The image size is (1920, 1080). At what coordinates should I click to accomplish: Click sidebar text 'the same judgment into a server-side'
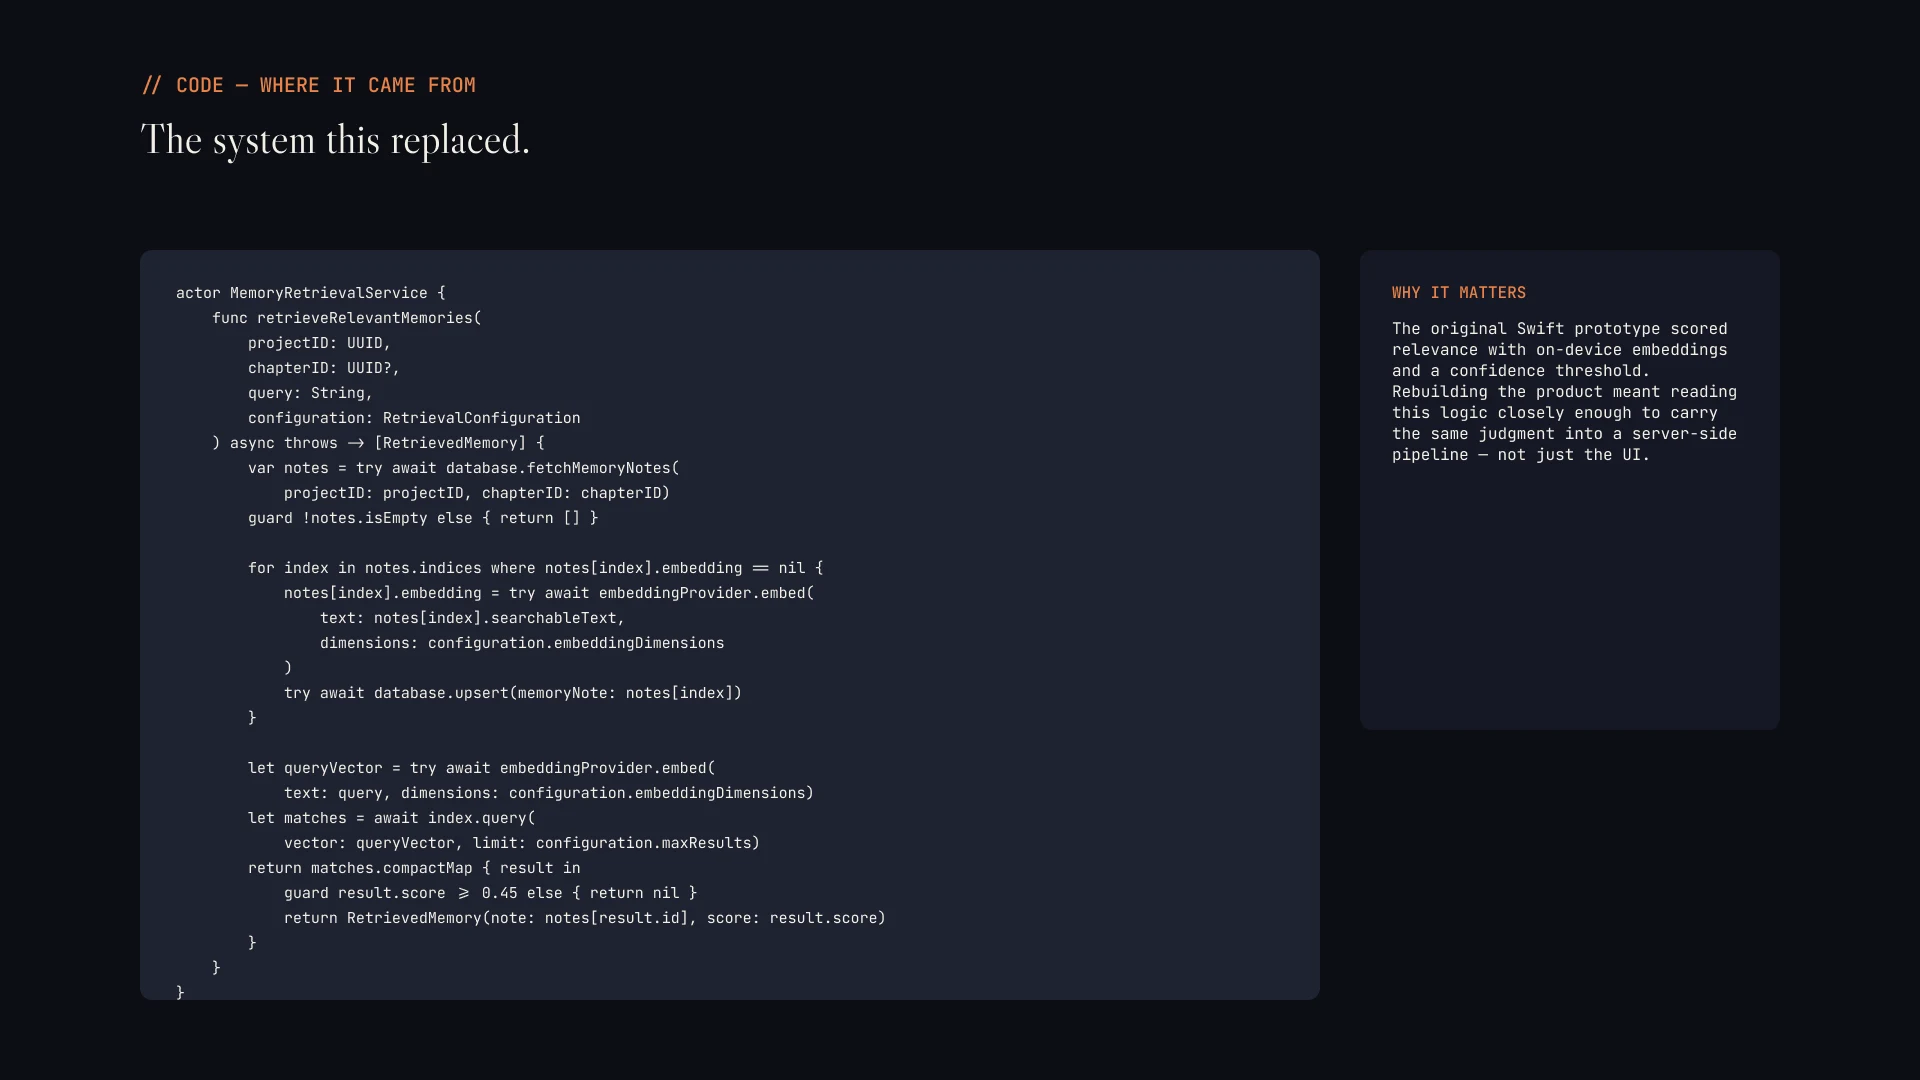click(x=1565, y=434)
